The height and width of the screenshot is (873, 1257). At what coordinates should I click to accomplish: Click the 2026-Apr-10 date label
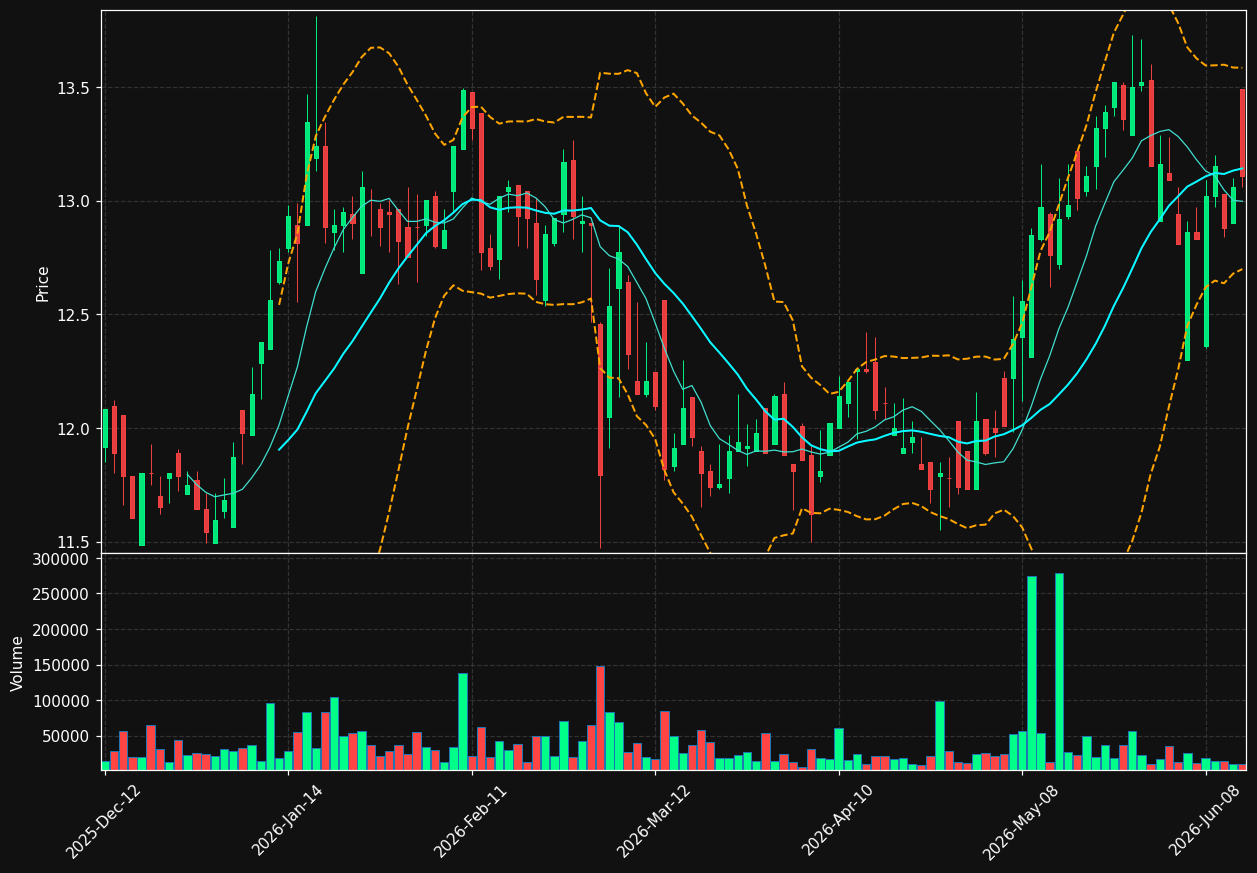tap(838, 822)
